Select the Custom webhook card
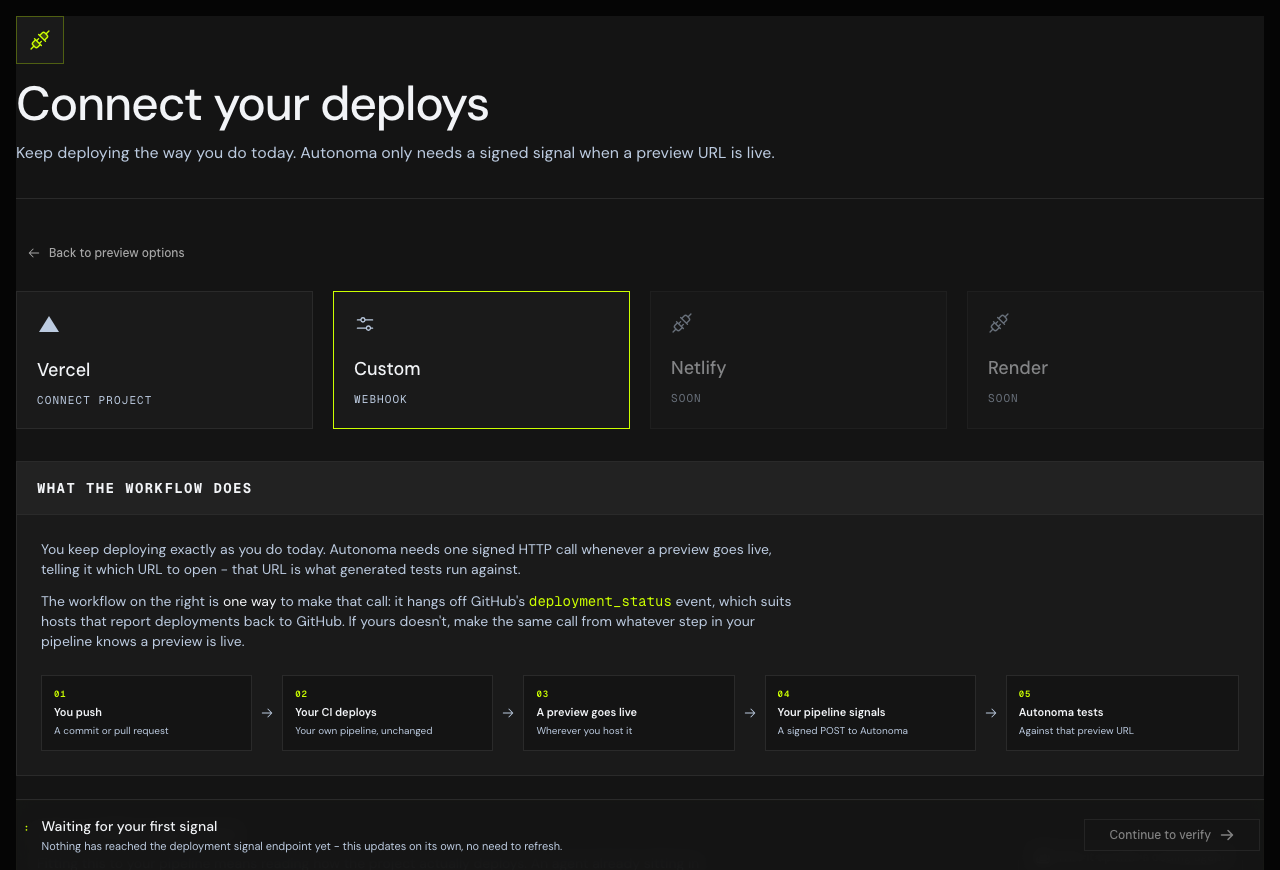 [481, 360]
